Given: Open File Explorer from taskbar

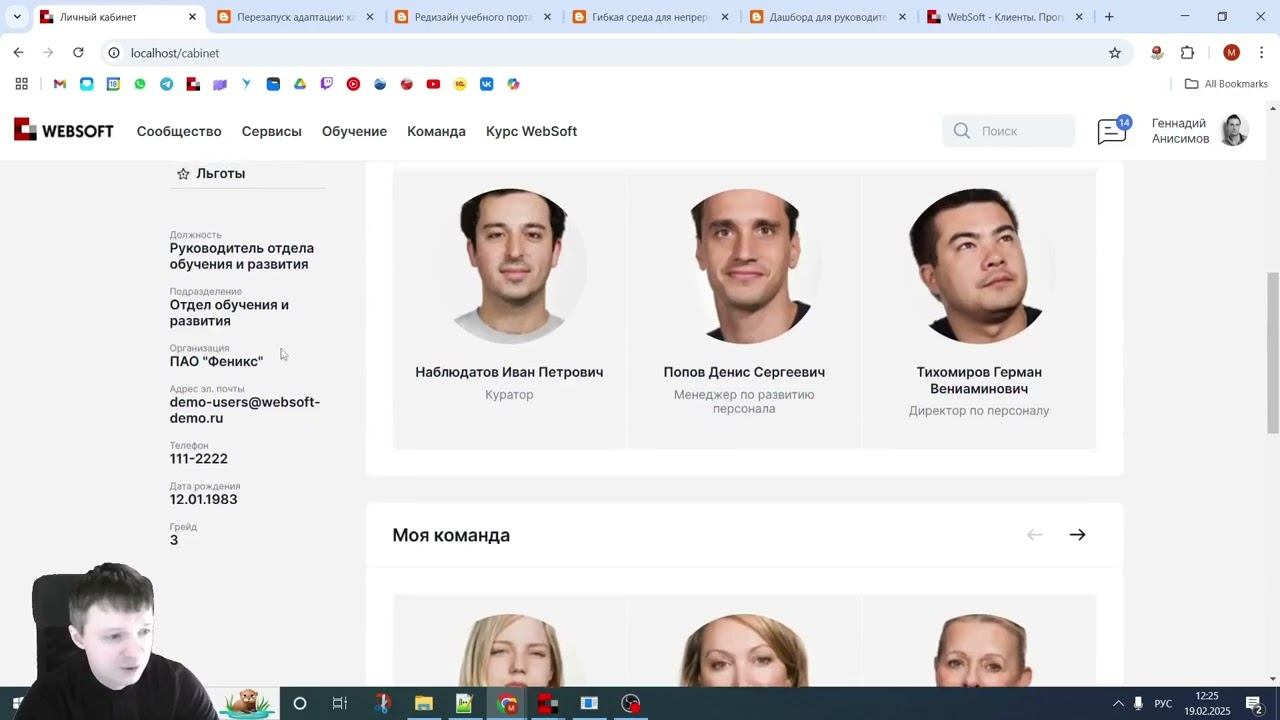Looking at the screenshot, I should click(x=424, y=704).
